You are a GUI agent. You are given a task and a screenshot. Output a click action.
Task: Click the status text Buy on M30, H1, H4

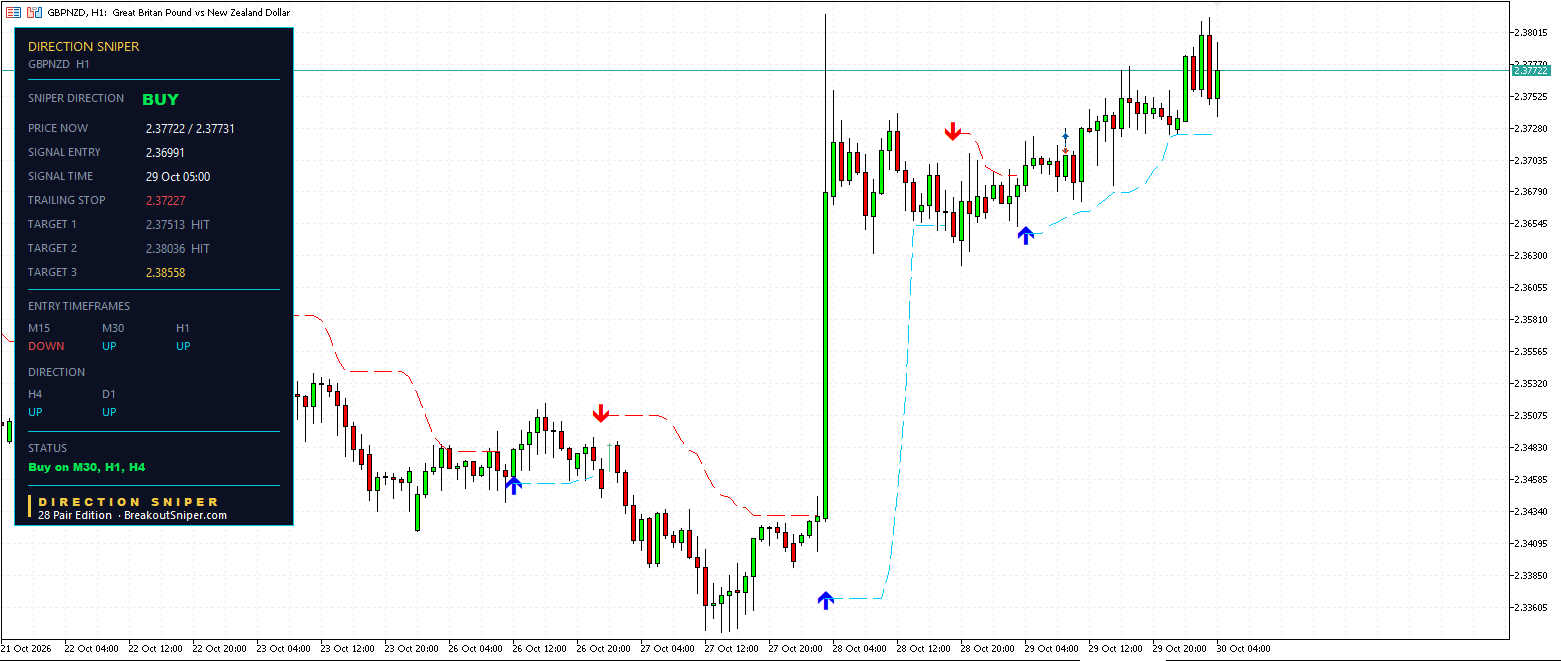[87, 467]
